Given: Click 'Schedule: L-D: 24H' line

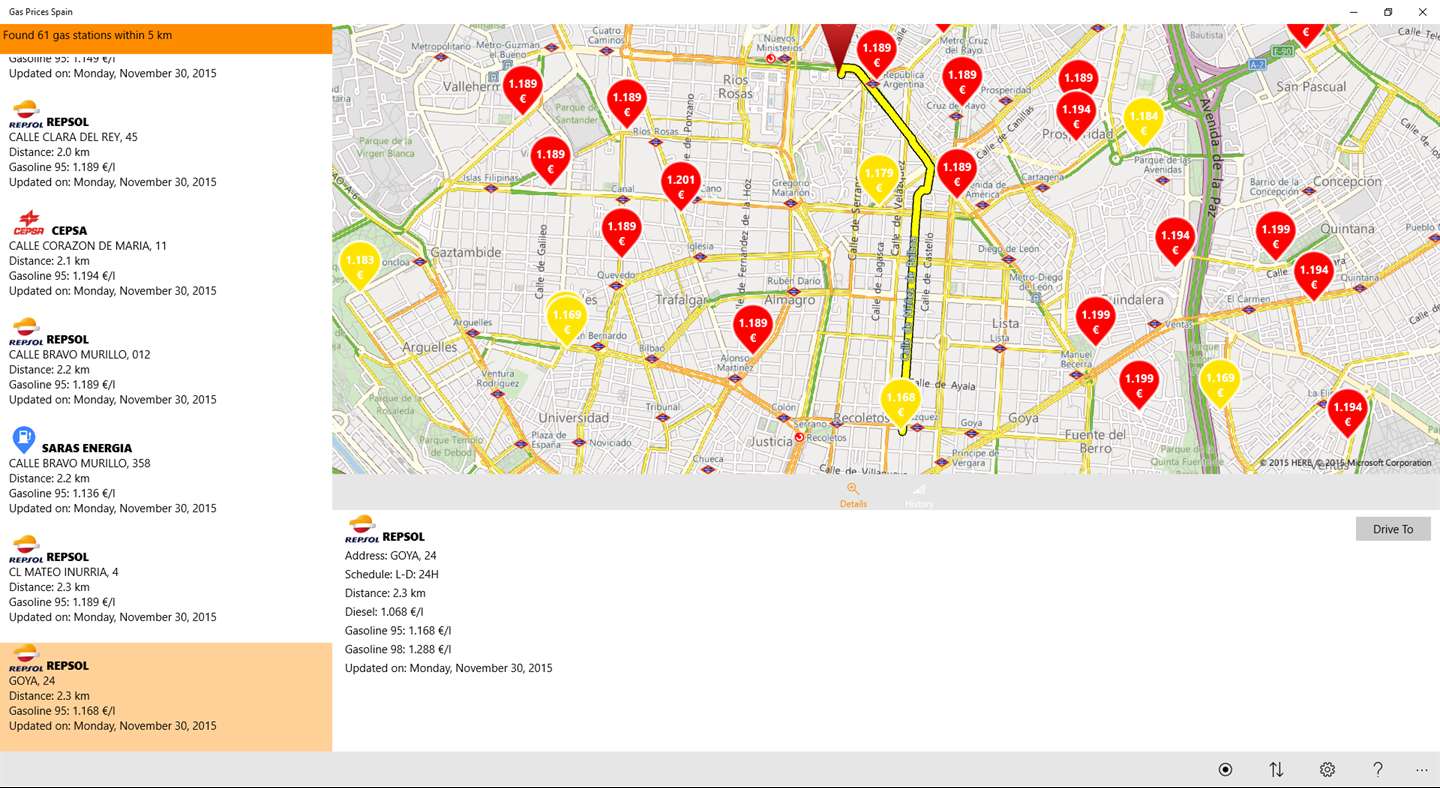Looking at the screenshot, I should [x=392, y=574].
